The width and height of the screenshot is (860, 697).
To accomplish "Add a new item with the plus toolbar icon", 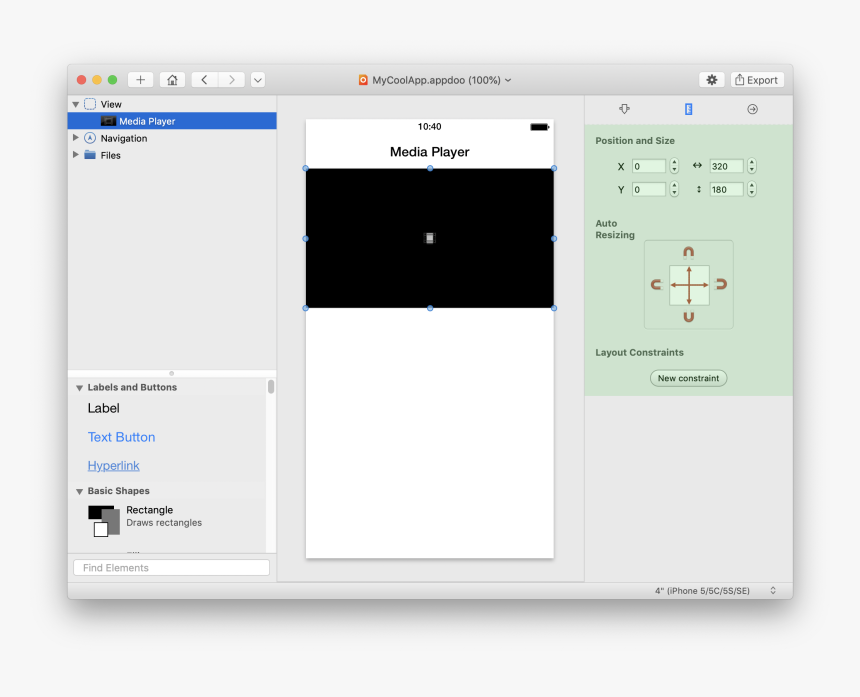I will coord(140,79).
